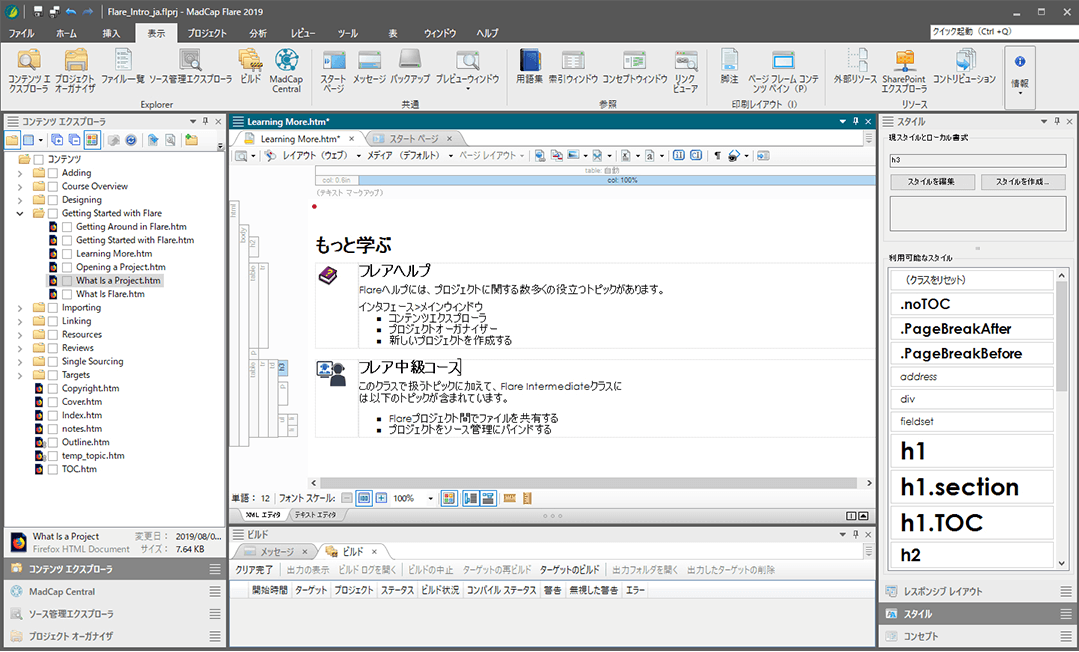Select the .noTOC style
Viewport: 1079px width, 652px height.
tap(972, 304)
